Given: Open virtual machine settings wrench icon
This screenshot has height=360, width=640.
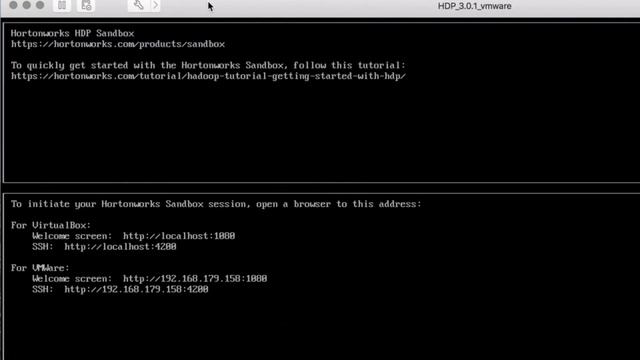Looking at the screenshot, I should coord(139,5).
